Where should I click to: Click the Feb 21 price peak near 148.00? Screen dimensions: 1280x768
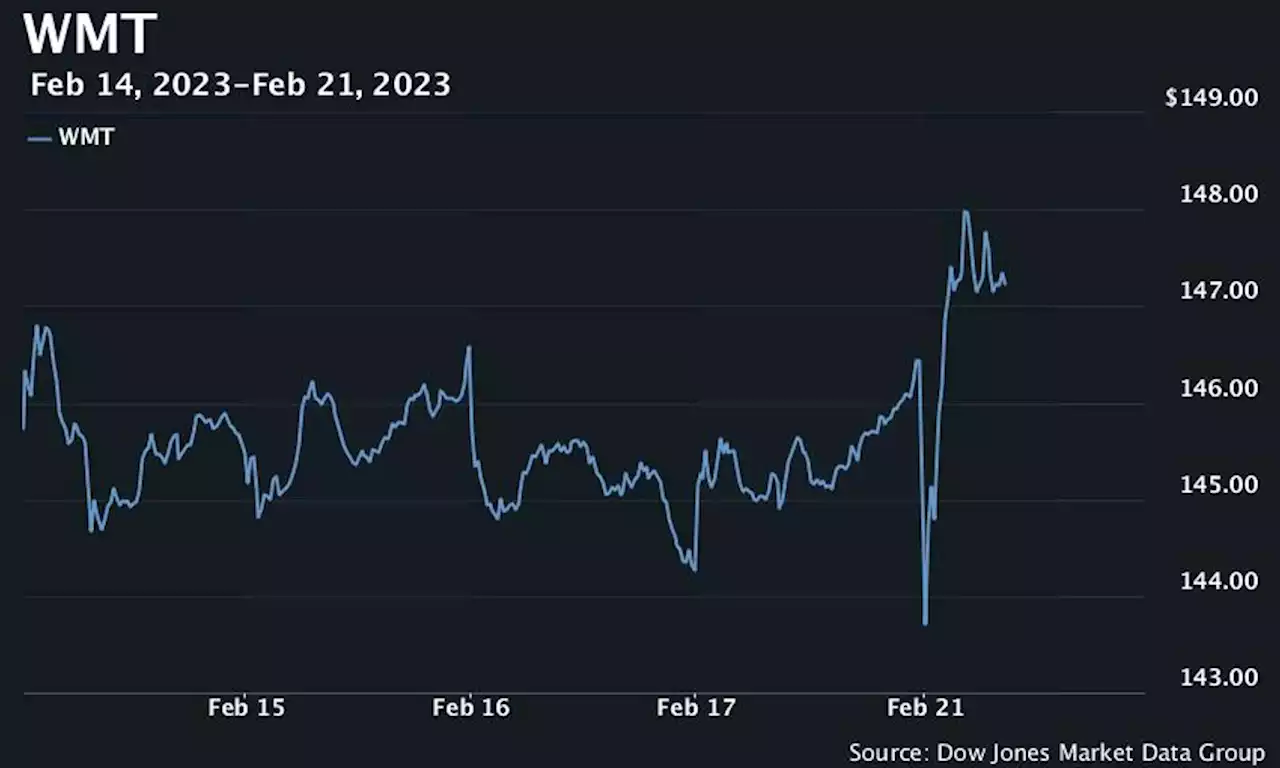coord(965,212)
